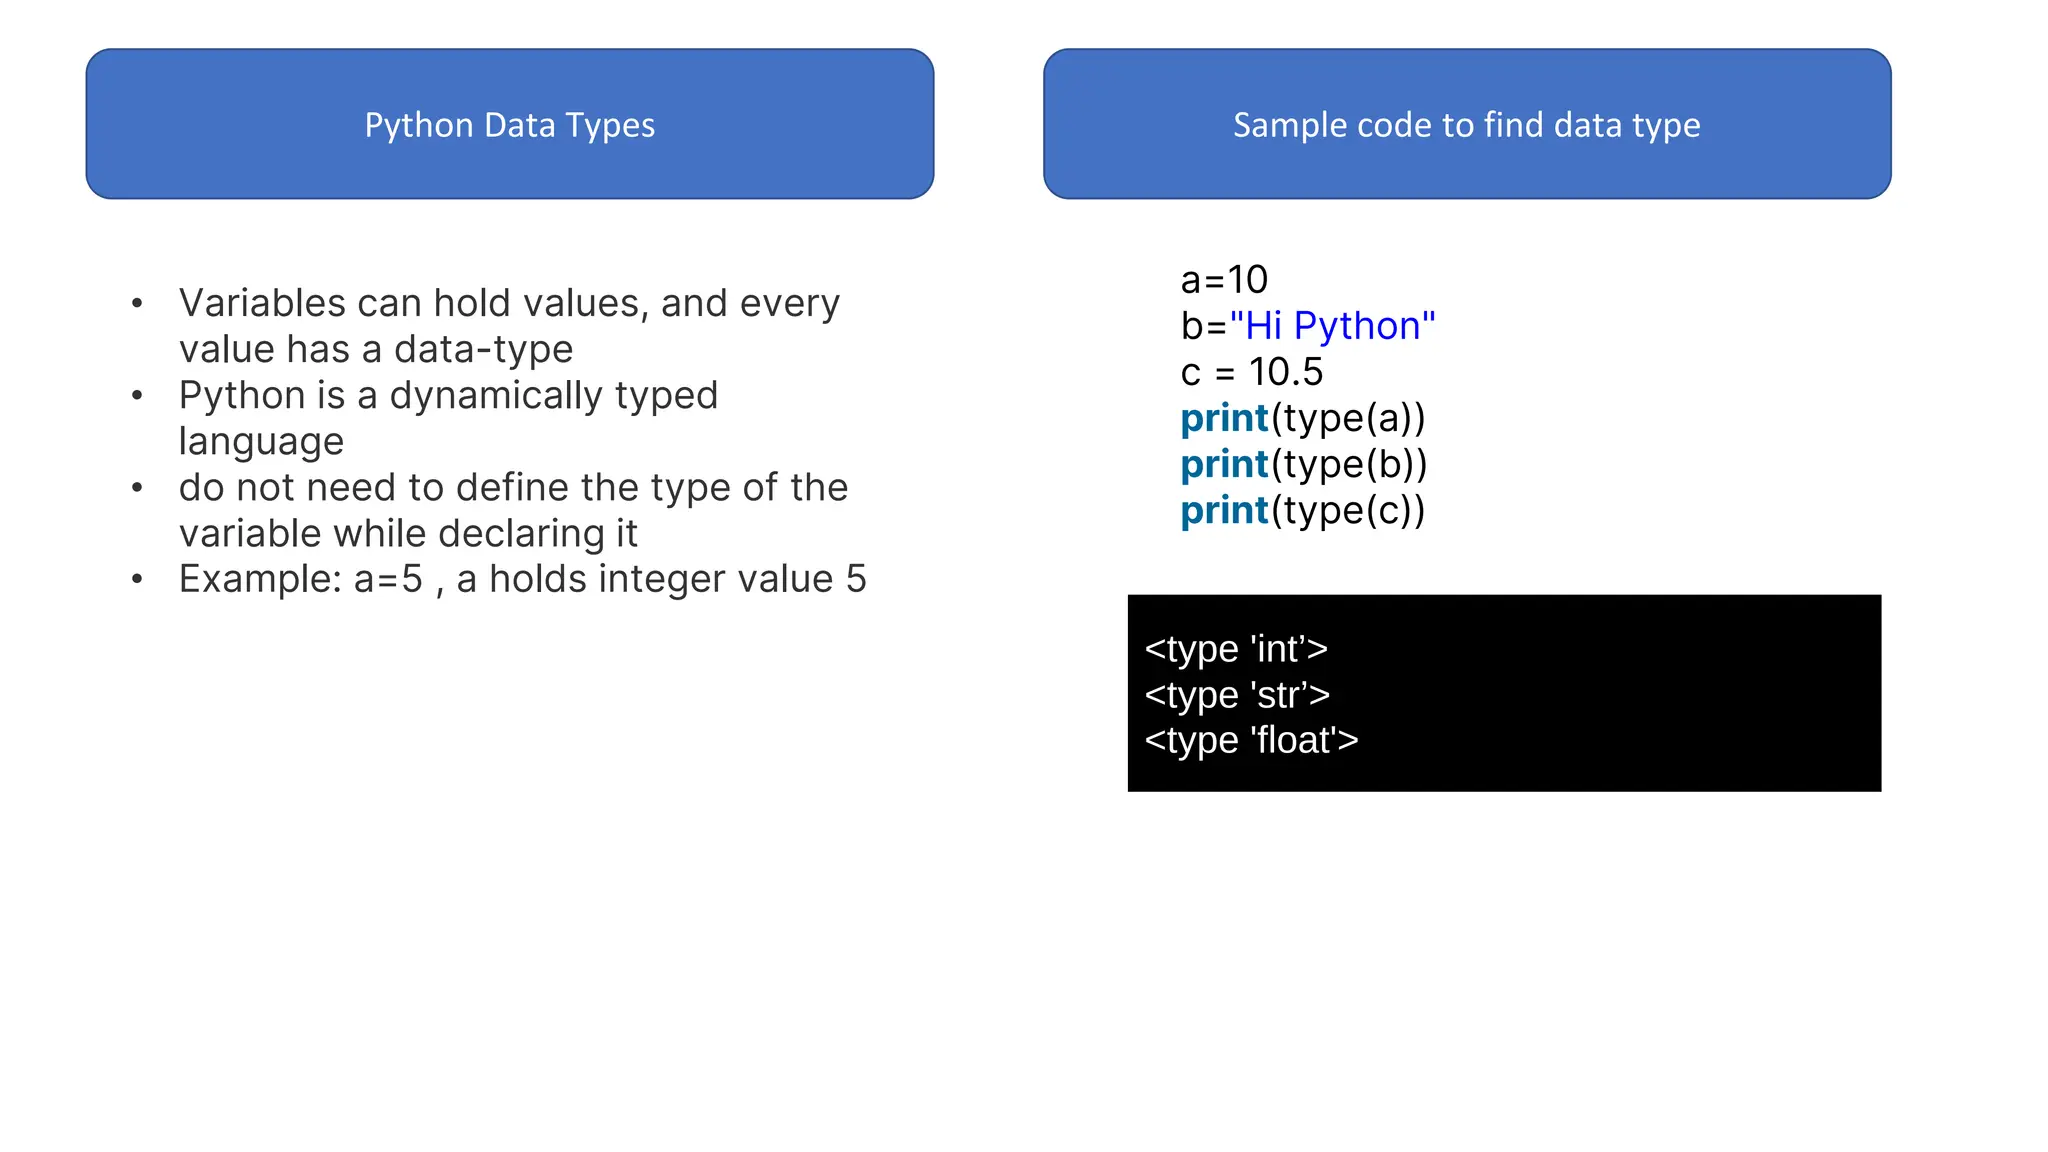The height and width of the screenshot is (1152, 2048).
Task: Select the "Sample code to find data type" header
Action: tap(1466, 124)
